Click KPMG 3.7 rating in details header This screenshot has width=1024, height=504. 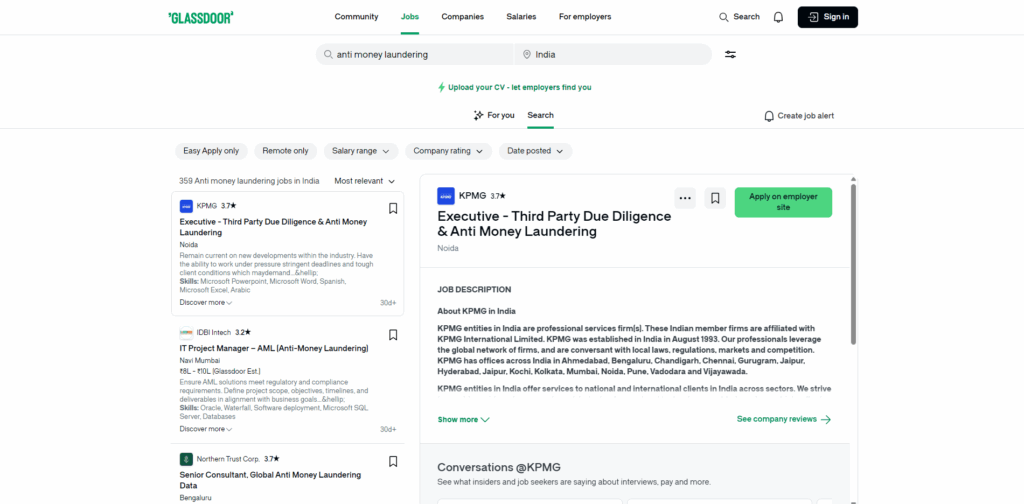coord(498,196)
